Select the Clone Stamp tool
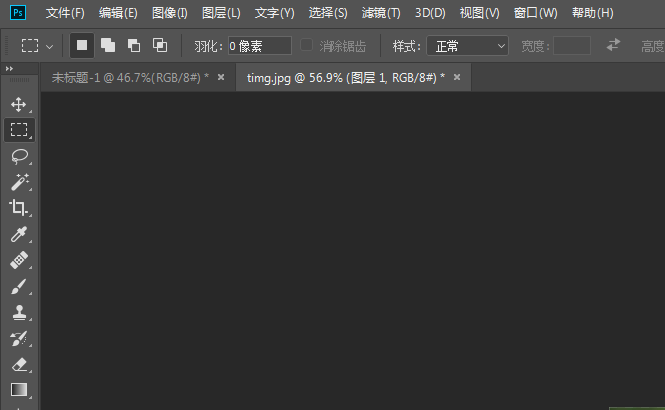The height and width of the screenshot is (410, 665). 19,312
